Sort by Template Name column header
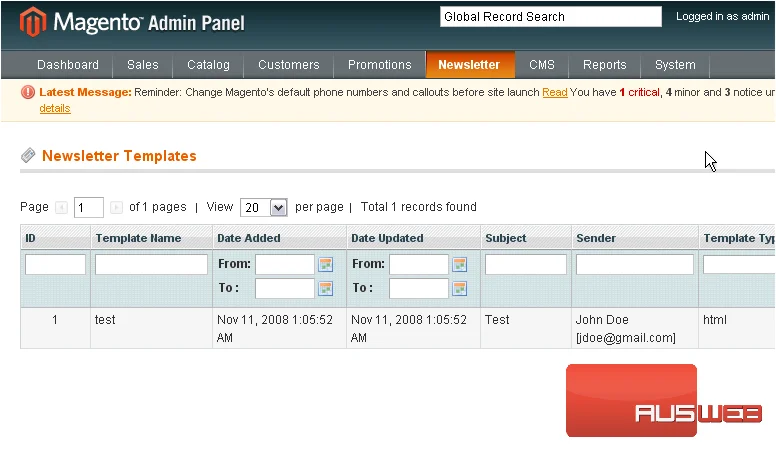This screenshot has width=776, height=450. (x=139, y=238)
